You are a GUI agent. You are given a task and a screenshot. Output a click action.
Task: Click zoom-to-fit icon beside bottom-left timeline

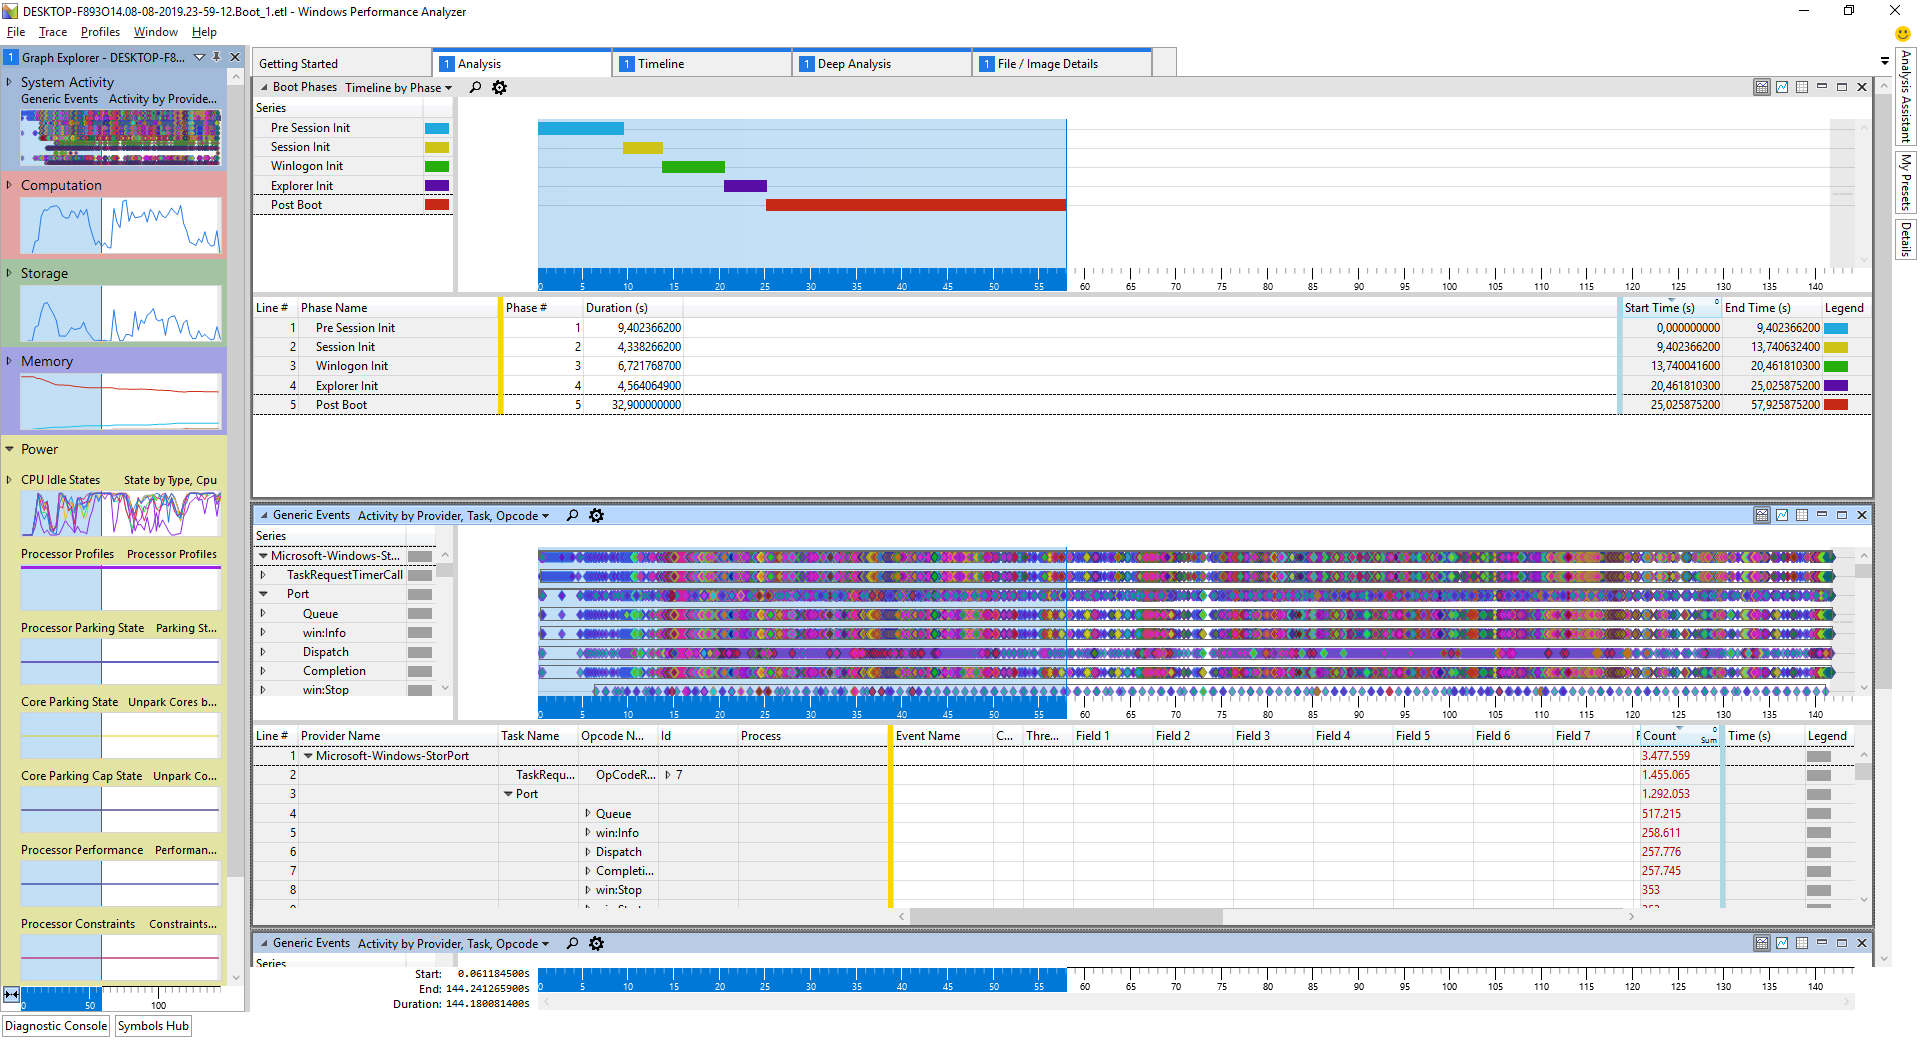click(11, 994)
